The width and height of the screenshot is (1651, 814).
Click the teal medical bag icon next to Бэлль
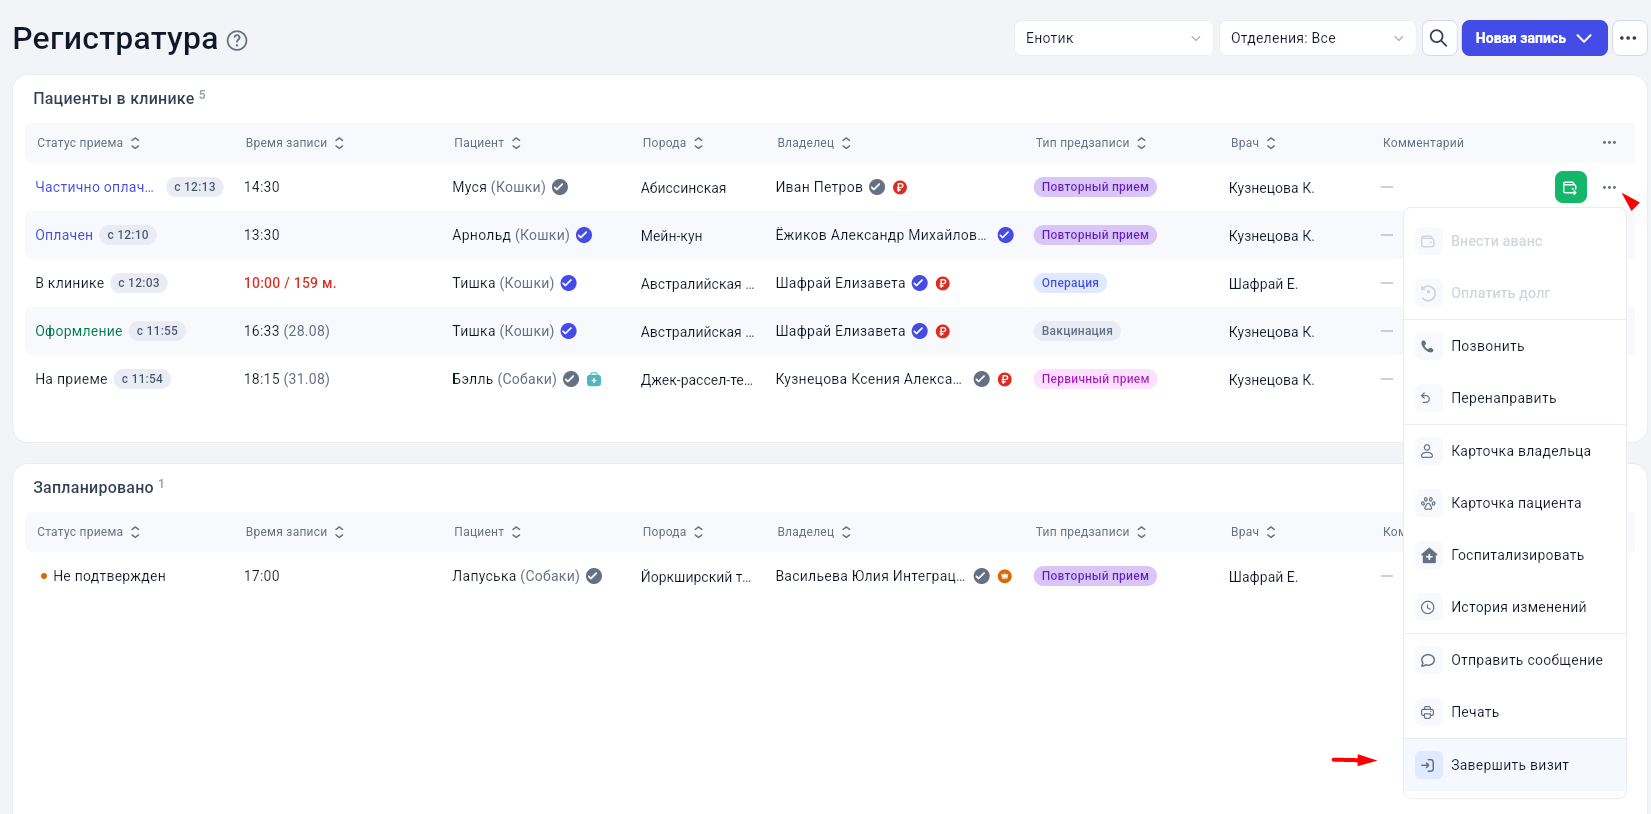(x=594, y=379)
